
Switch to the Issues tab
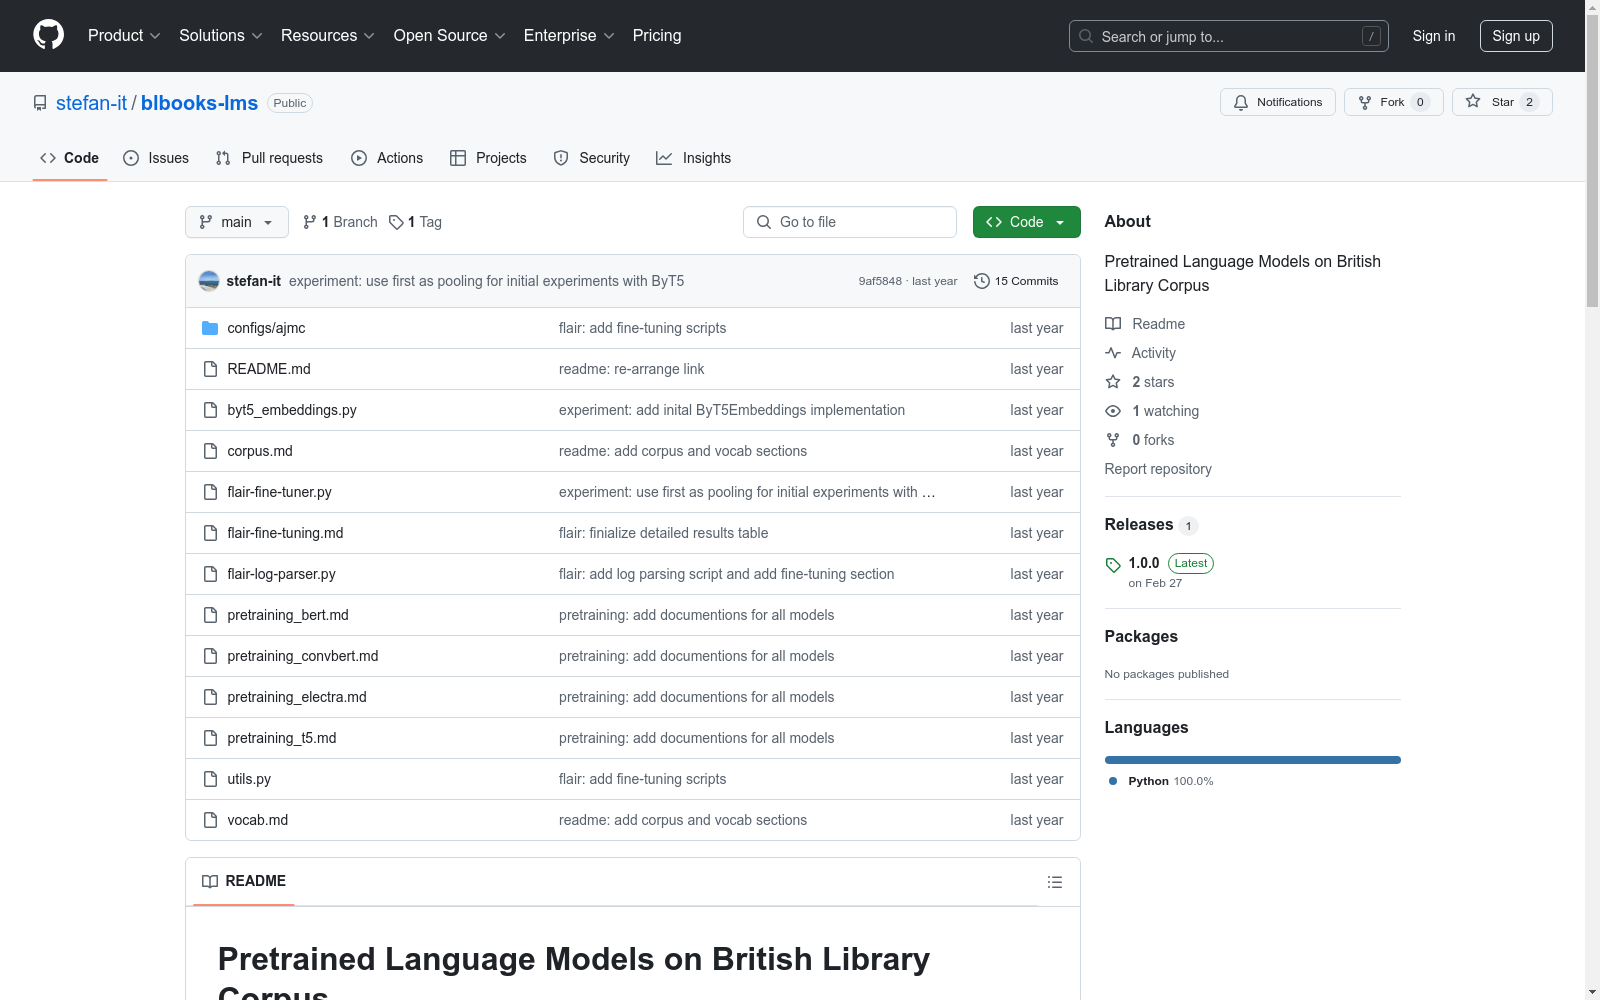156,158
